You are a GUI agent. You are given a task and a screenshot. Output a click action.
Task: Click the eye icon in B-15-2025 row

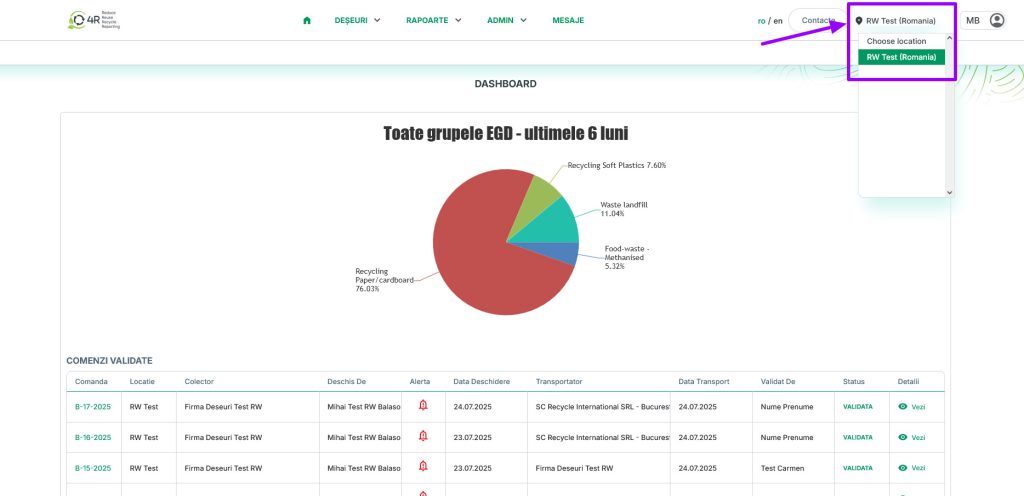(903, 467)
